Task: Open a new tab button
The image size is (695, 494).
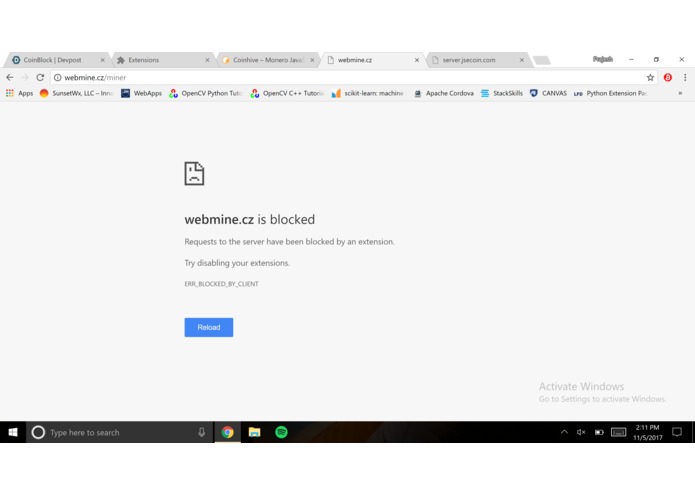Action: pos(542,60)
